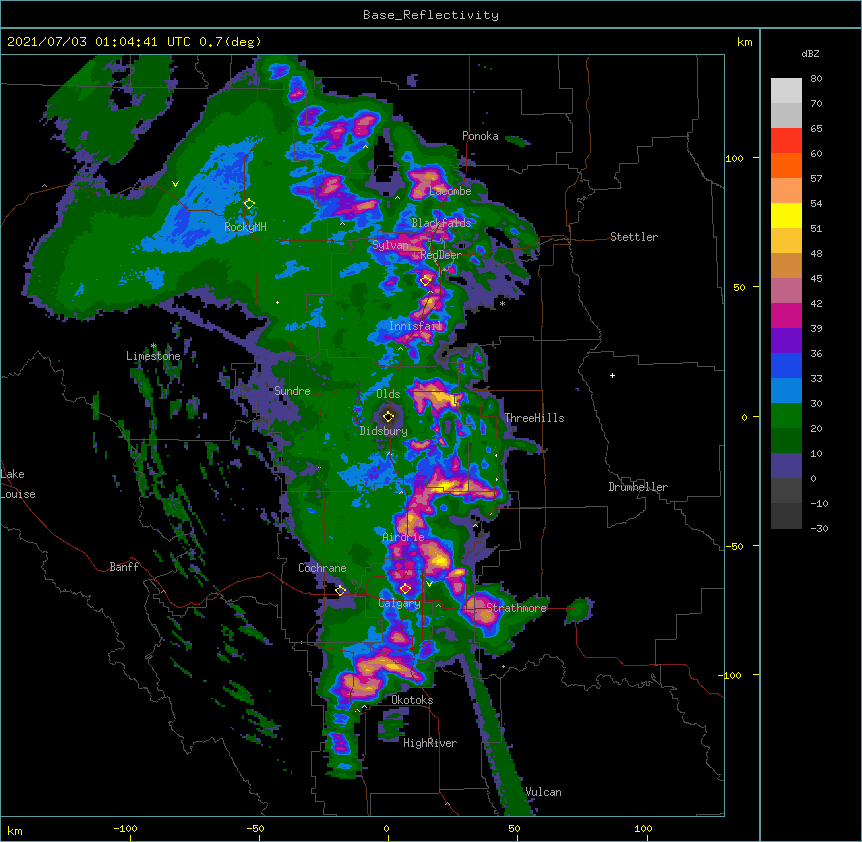The width and height of the screenshot is (862, 842).
Task: Click the yellow diamond marker above Calgary label
Action: (x=405, y=589)
